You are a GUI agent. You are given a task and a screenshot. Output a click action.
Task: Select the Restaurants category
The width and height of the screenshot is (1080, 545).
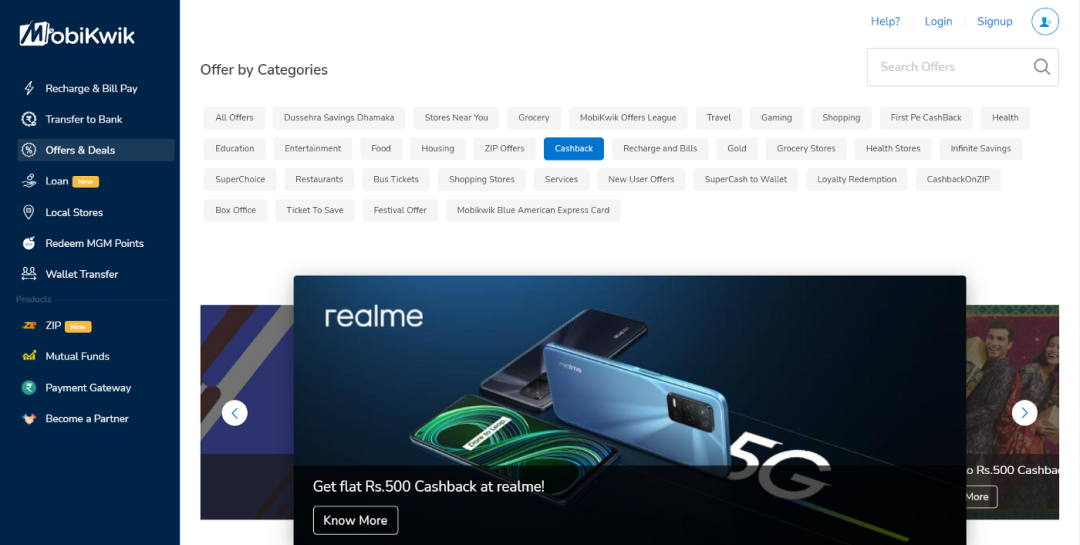[x=319, y=180]
